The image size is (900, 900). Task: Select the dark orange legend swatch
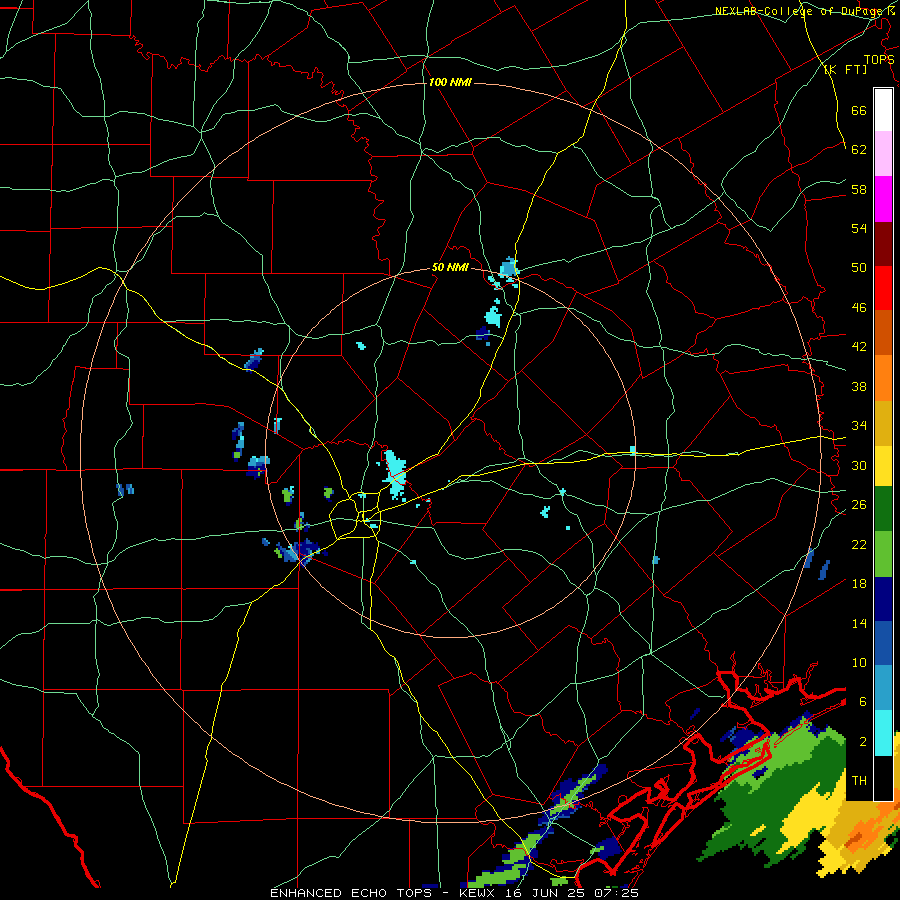883,332
